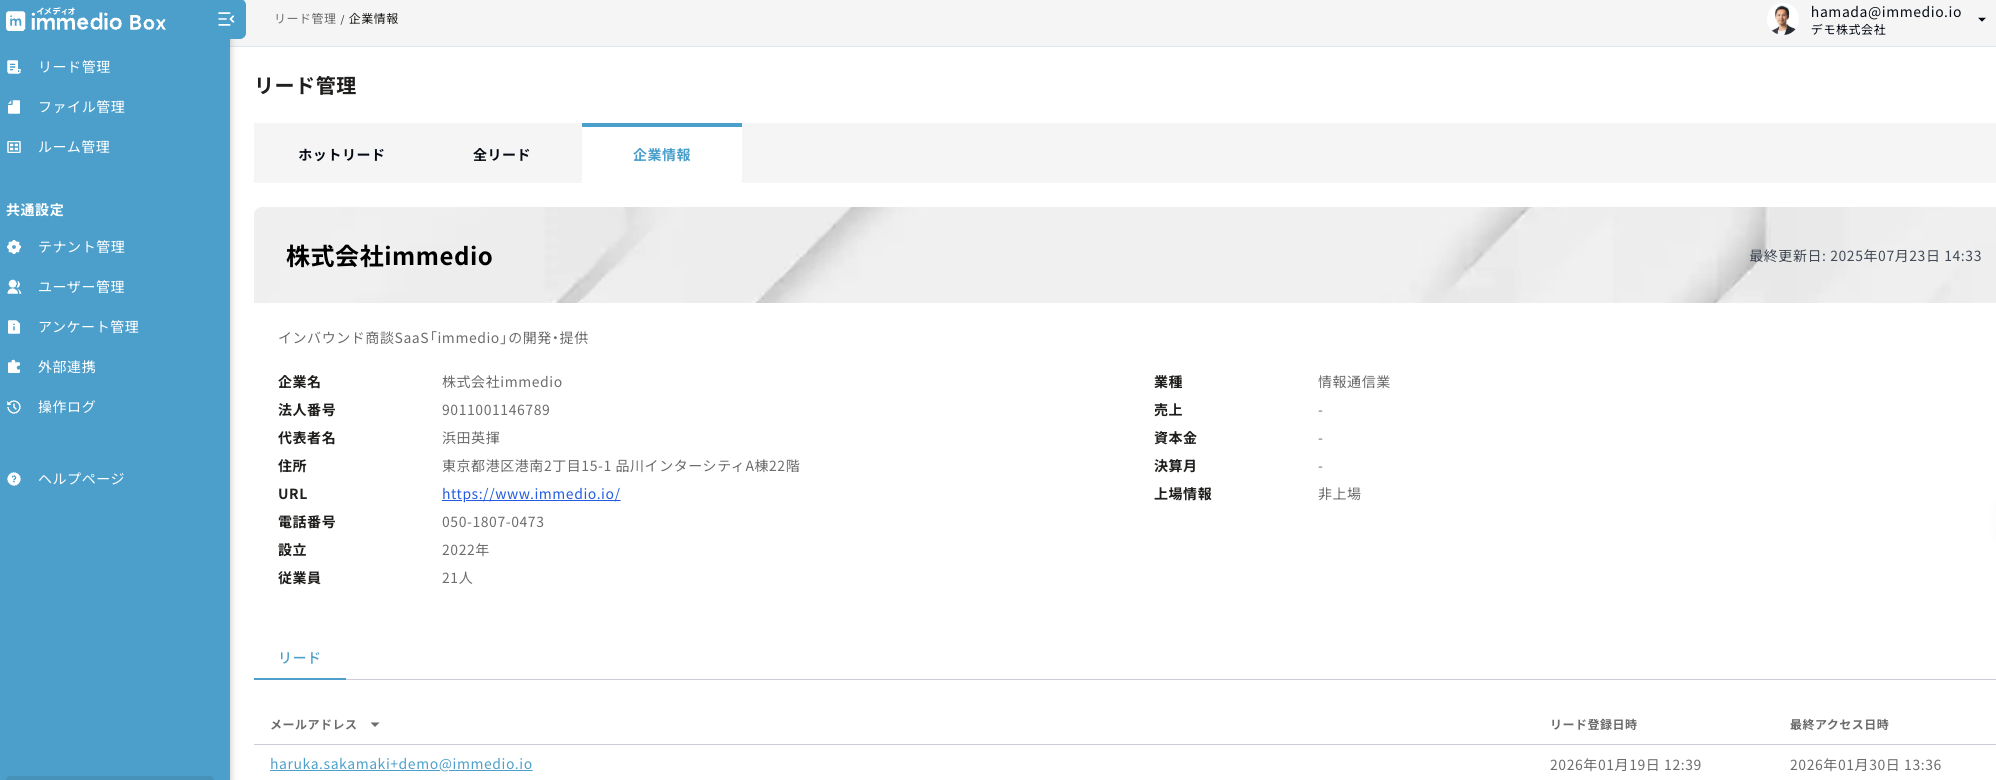Collapse the sidebar with the menu toggle

(x=226, y=19)
